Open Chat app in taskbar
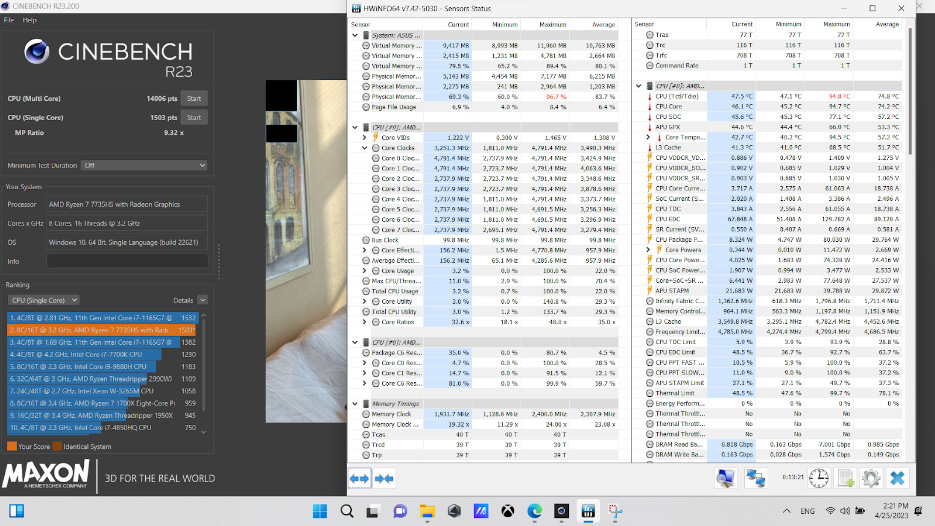This screenshot has height=526, width=935. pyautogui.click(x=400, y=511)
